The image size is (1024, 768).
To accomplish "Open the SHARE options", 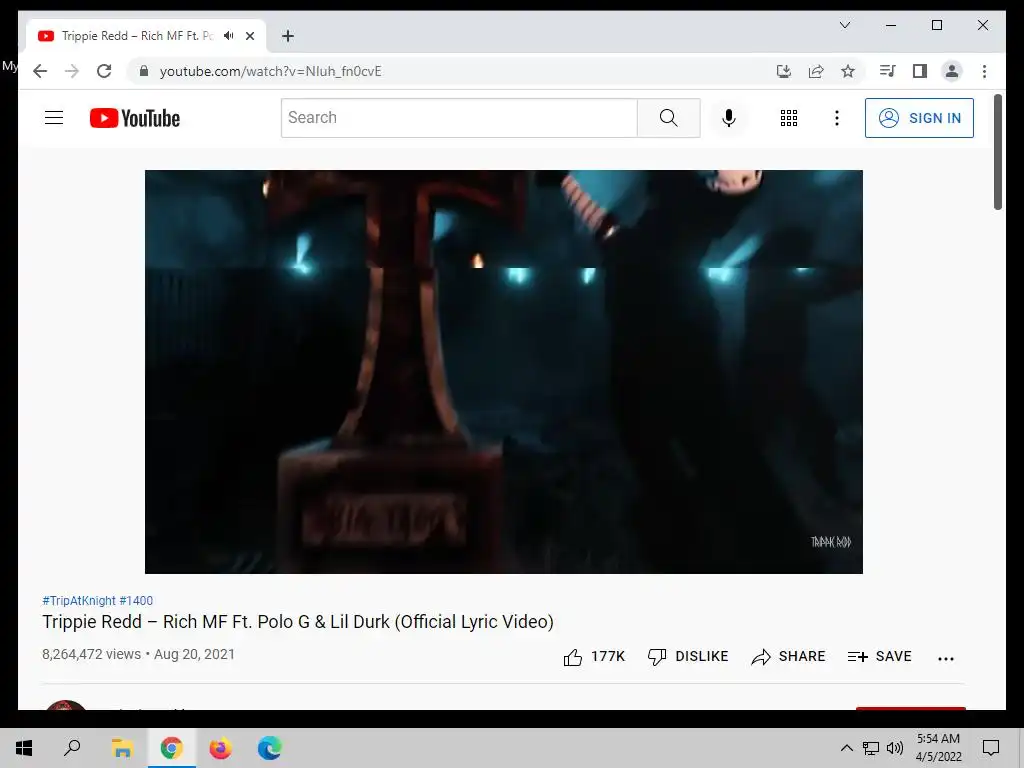I will pyautogui.click(x=788, y=656).
